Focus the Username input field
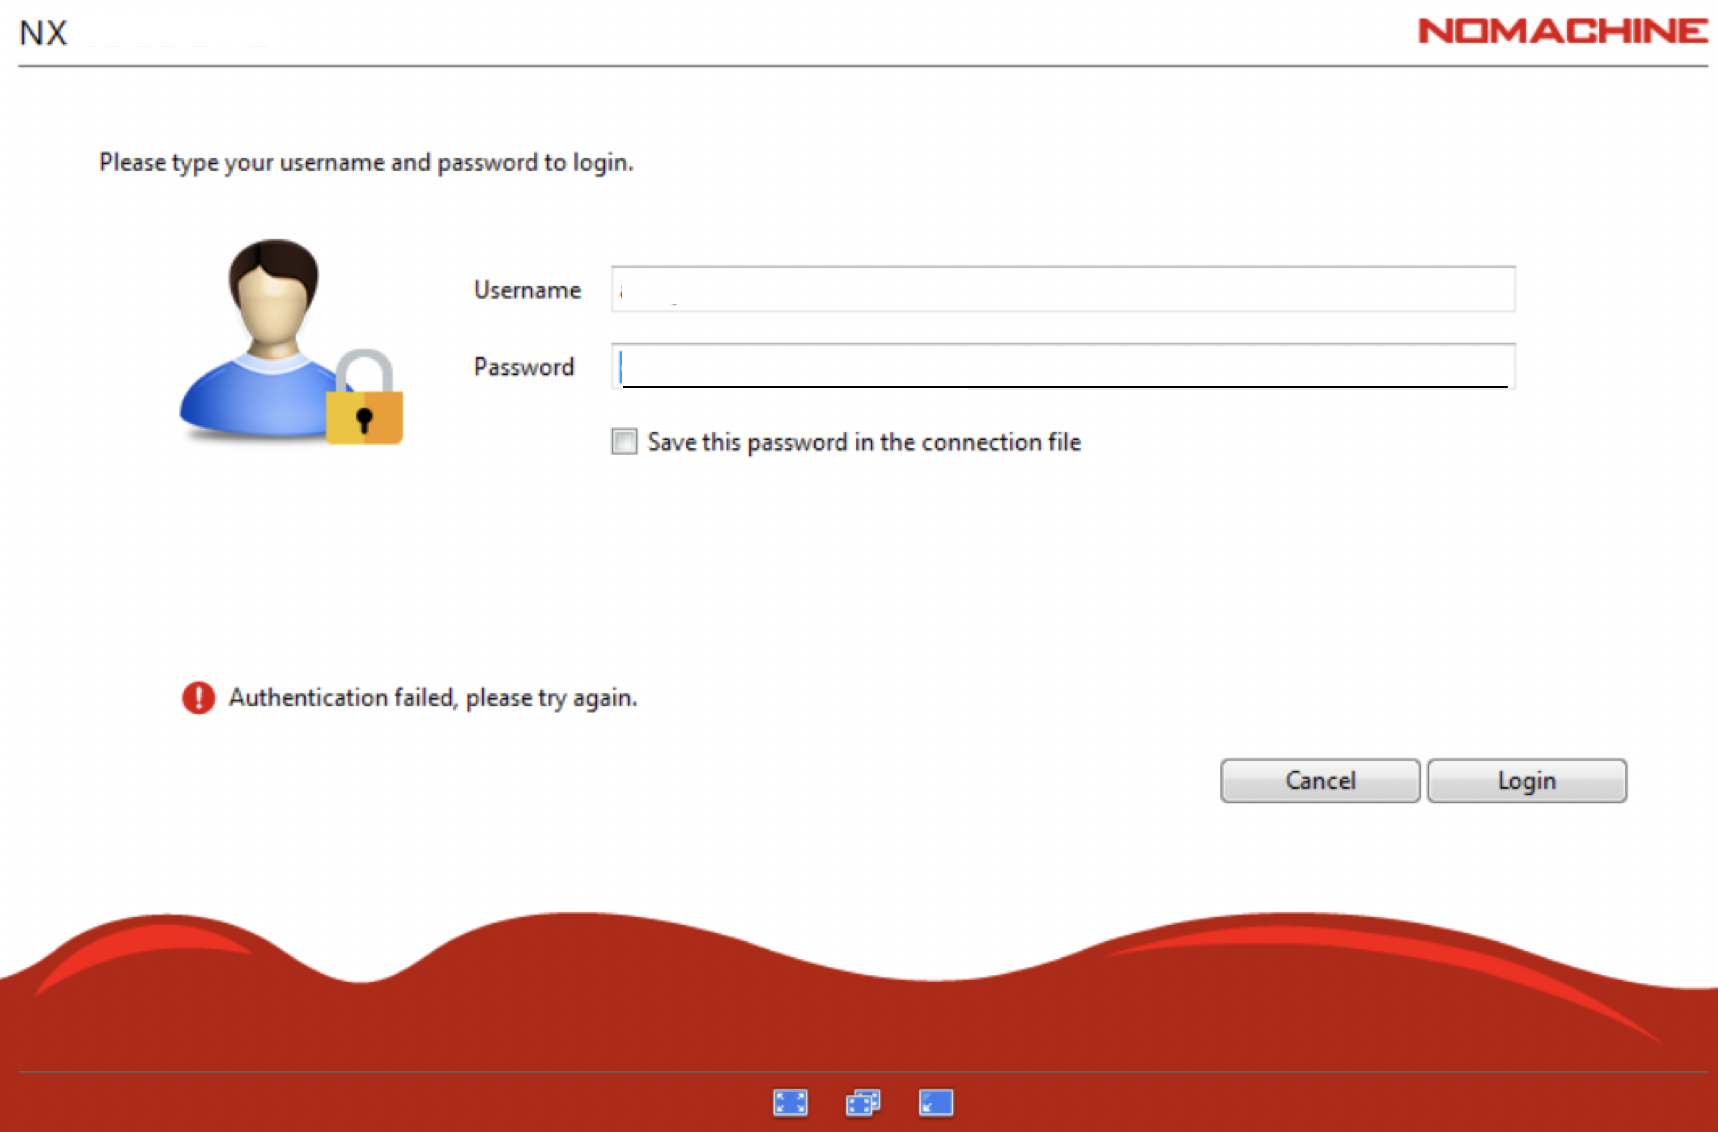This screenshot has height=1132, width=1718. 1063,289
